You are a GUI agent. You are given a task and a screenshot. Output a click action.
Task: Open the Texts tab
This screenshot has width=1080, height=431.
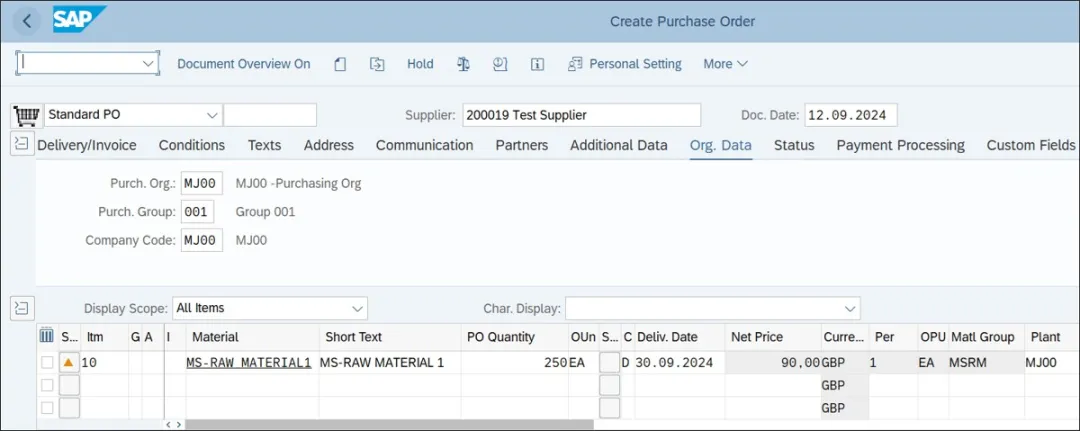pos(264,145)
